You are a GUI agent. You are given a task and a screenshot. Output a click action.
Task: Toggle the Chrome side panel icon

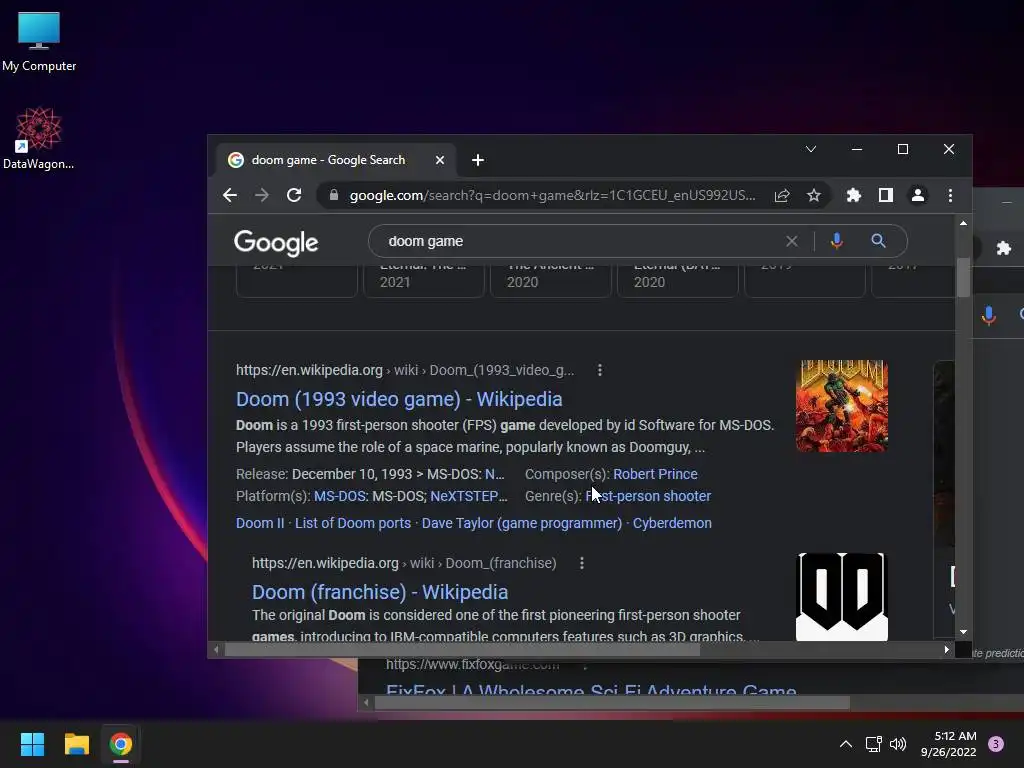[886, 195]
